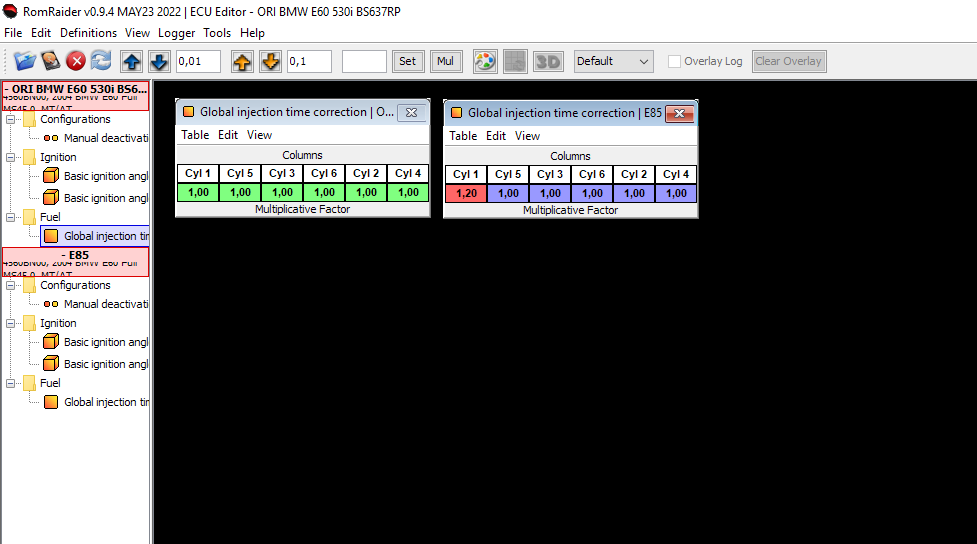Click the coarse increment value field 0,1
The image size is (977, 544).
coord(309,61)
